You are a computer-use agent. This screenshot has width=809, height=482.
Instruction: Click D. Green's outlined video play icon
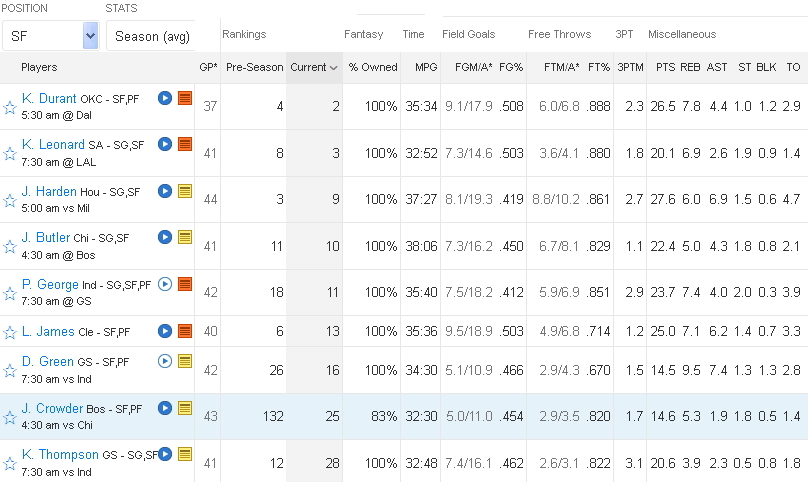pyautogui.click(x=165, y=362)
